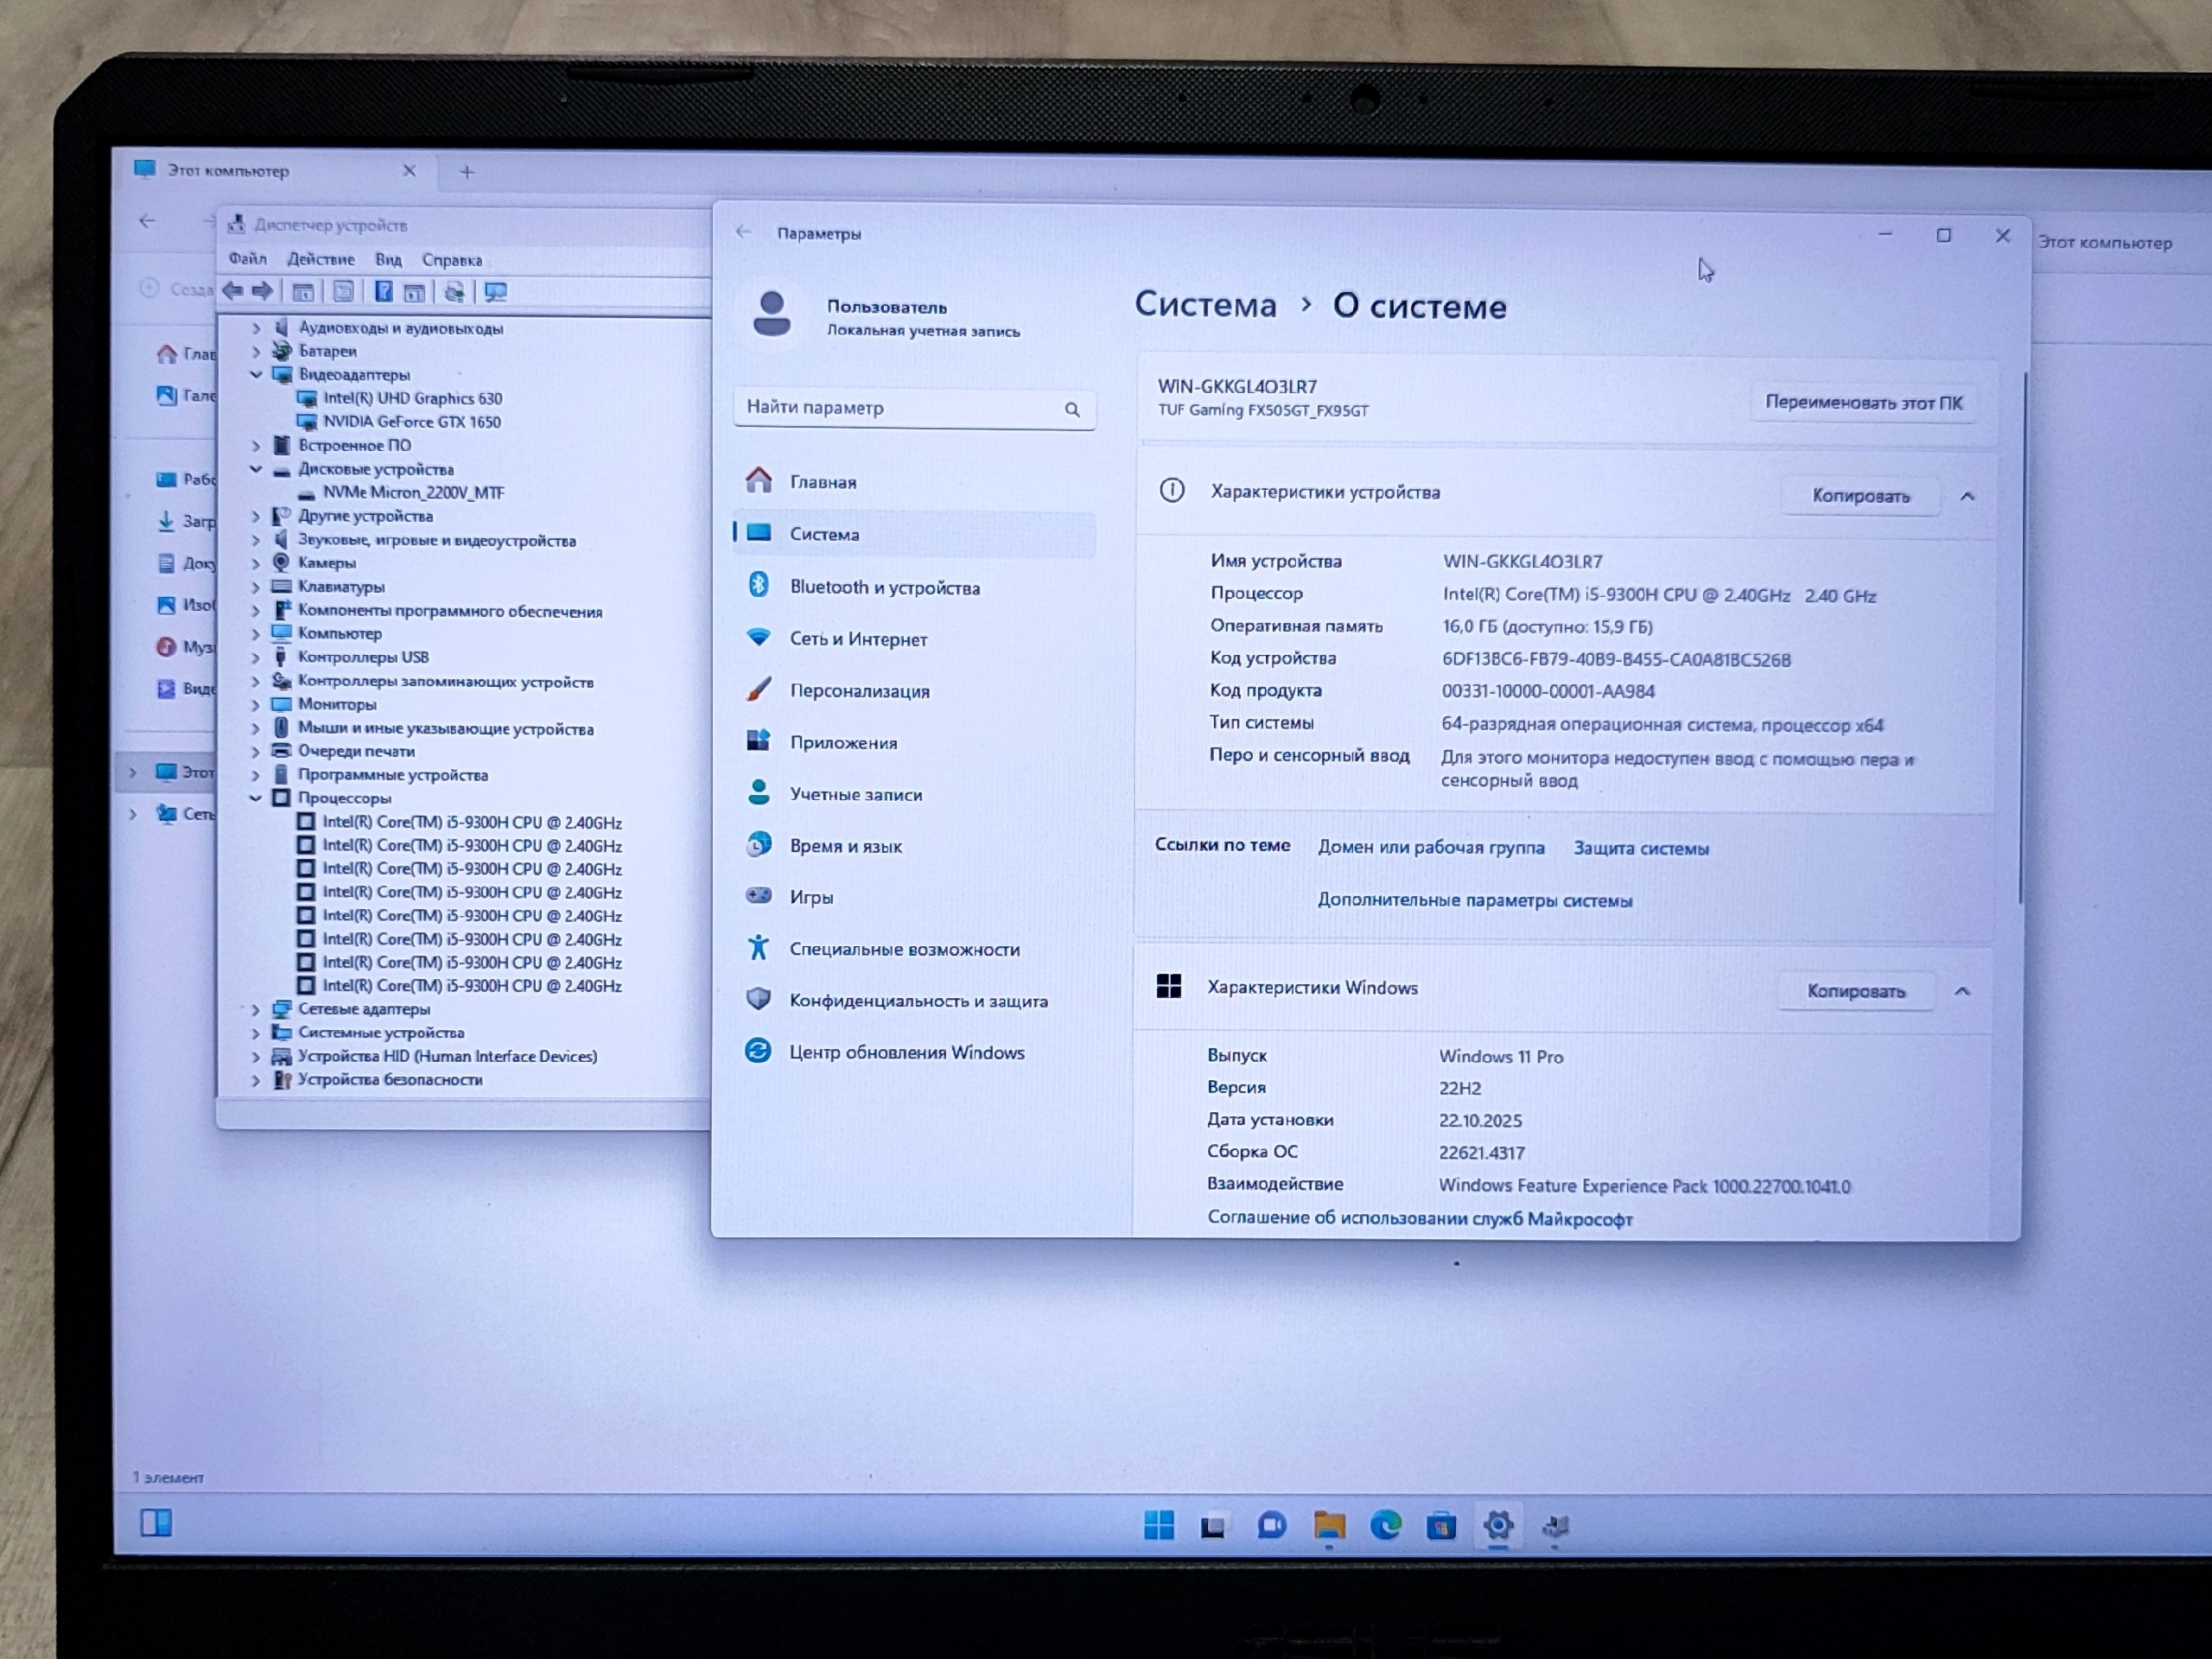Open Microsoft Edge from the taskbar

coord(1385,1526)
